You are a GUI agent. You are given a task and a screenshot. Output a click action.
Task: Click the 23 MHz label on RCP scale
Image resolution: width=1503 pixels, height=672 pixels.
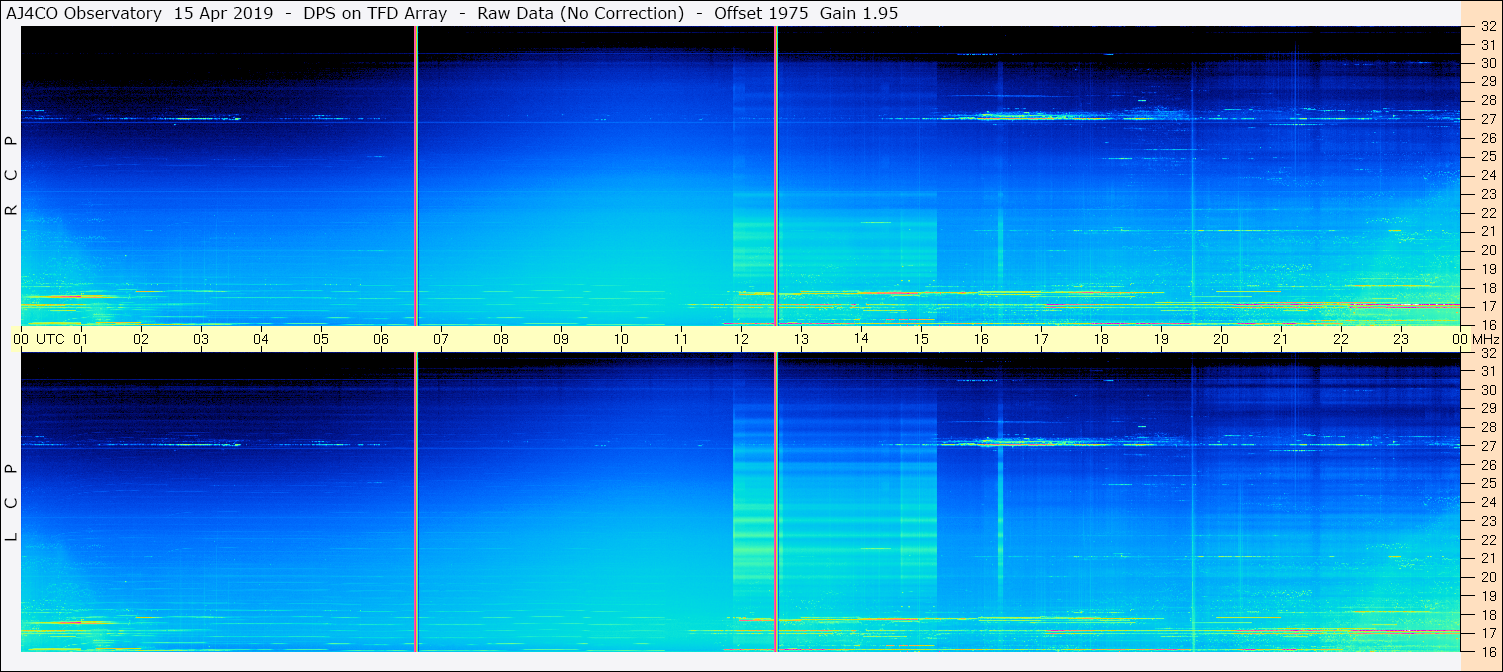click(1487, 194)
